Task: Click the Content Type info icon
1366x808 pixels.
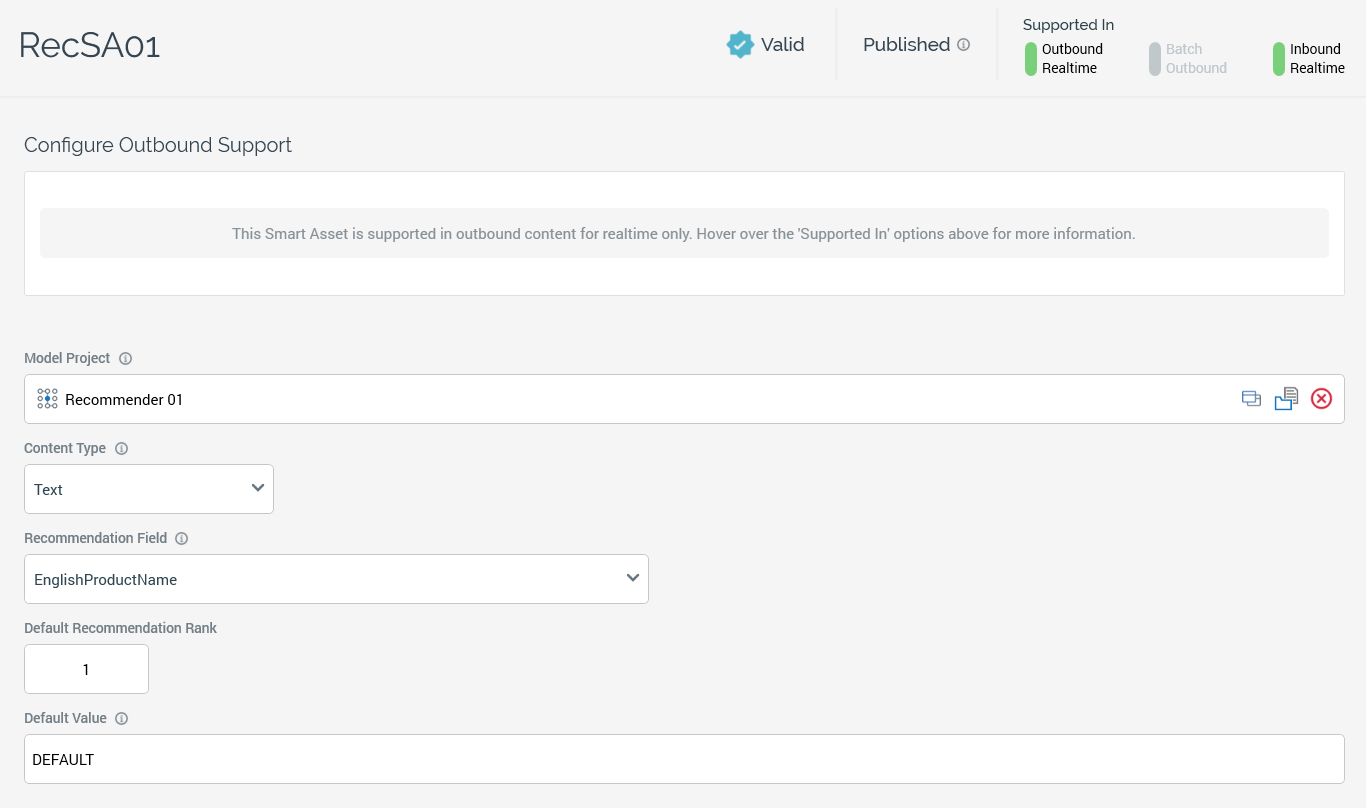Action: coord(121,448)
